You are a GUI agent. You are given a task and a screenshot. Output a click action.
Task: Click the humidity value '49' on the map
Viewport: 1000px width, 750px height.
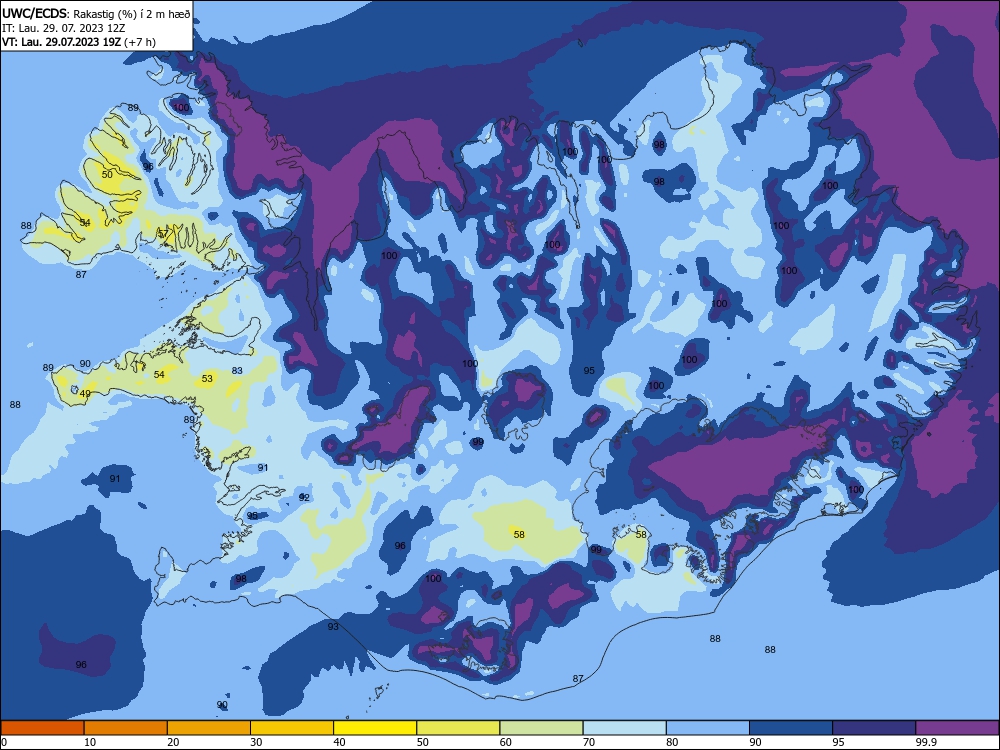(85, 393)
